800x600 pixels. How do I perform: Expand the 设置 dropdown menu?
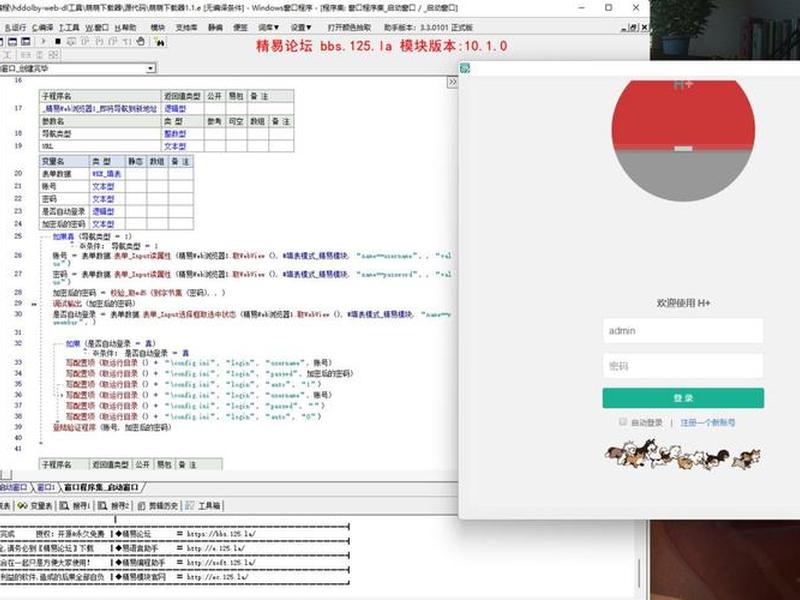click(301, 27)
